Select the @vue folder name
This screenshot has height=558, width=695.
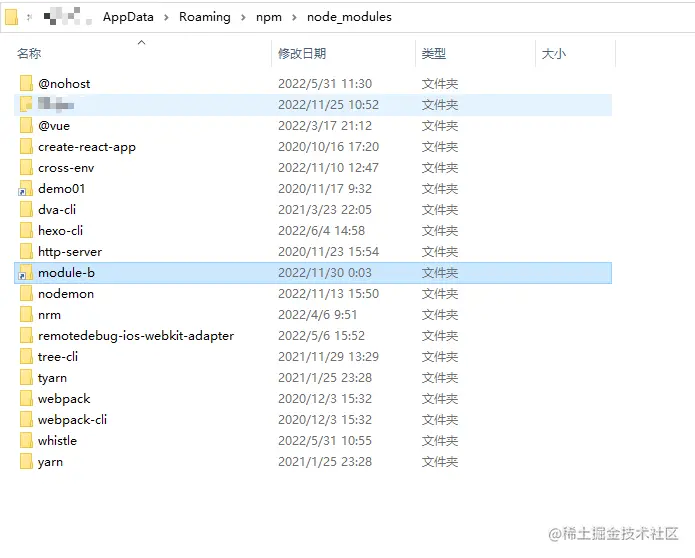point(54,125)
